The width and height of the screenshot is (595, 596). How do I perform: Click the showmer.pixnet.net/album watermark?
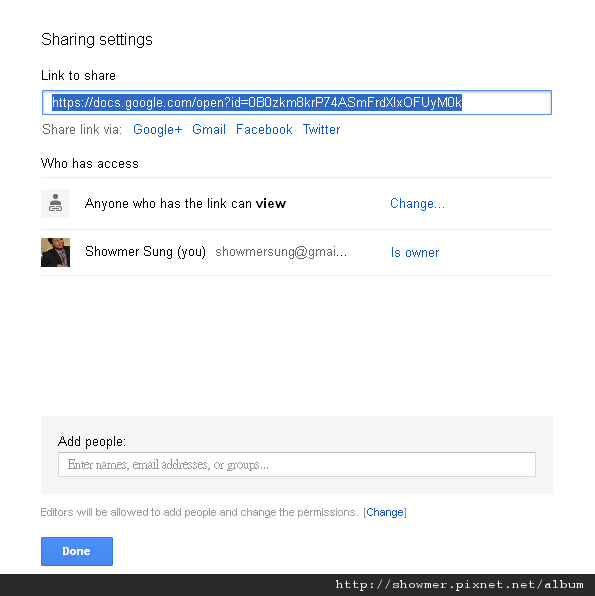coord(459,585)
